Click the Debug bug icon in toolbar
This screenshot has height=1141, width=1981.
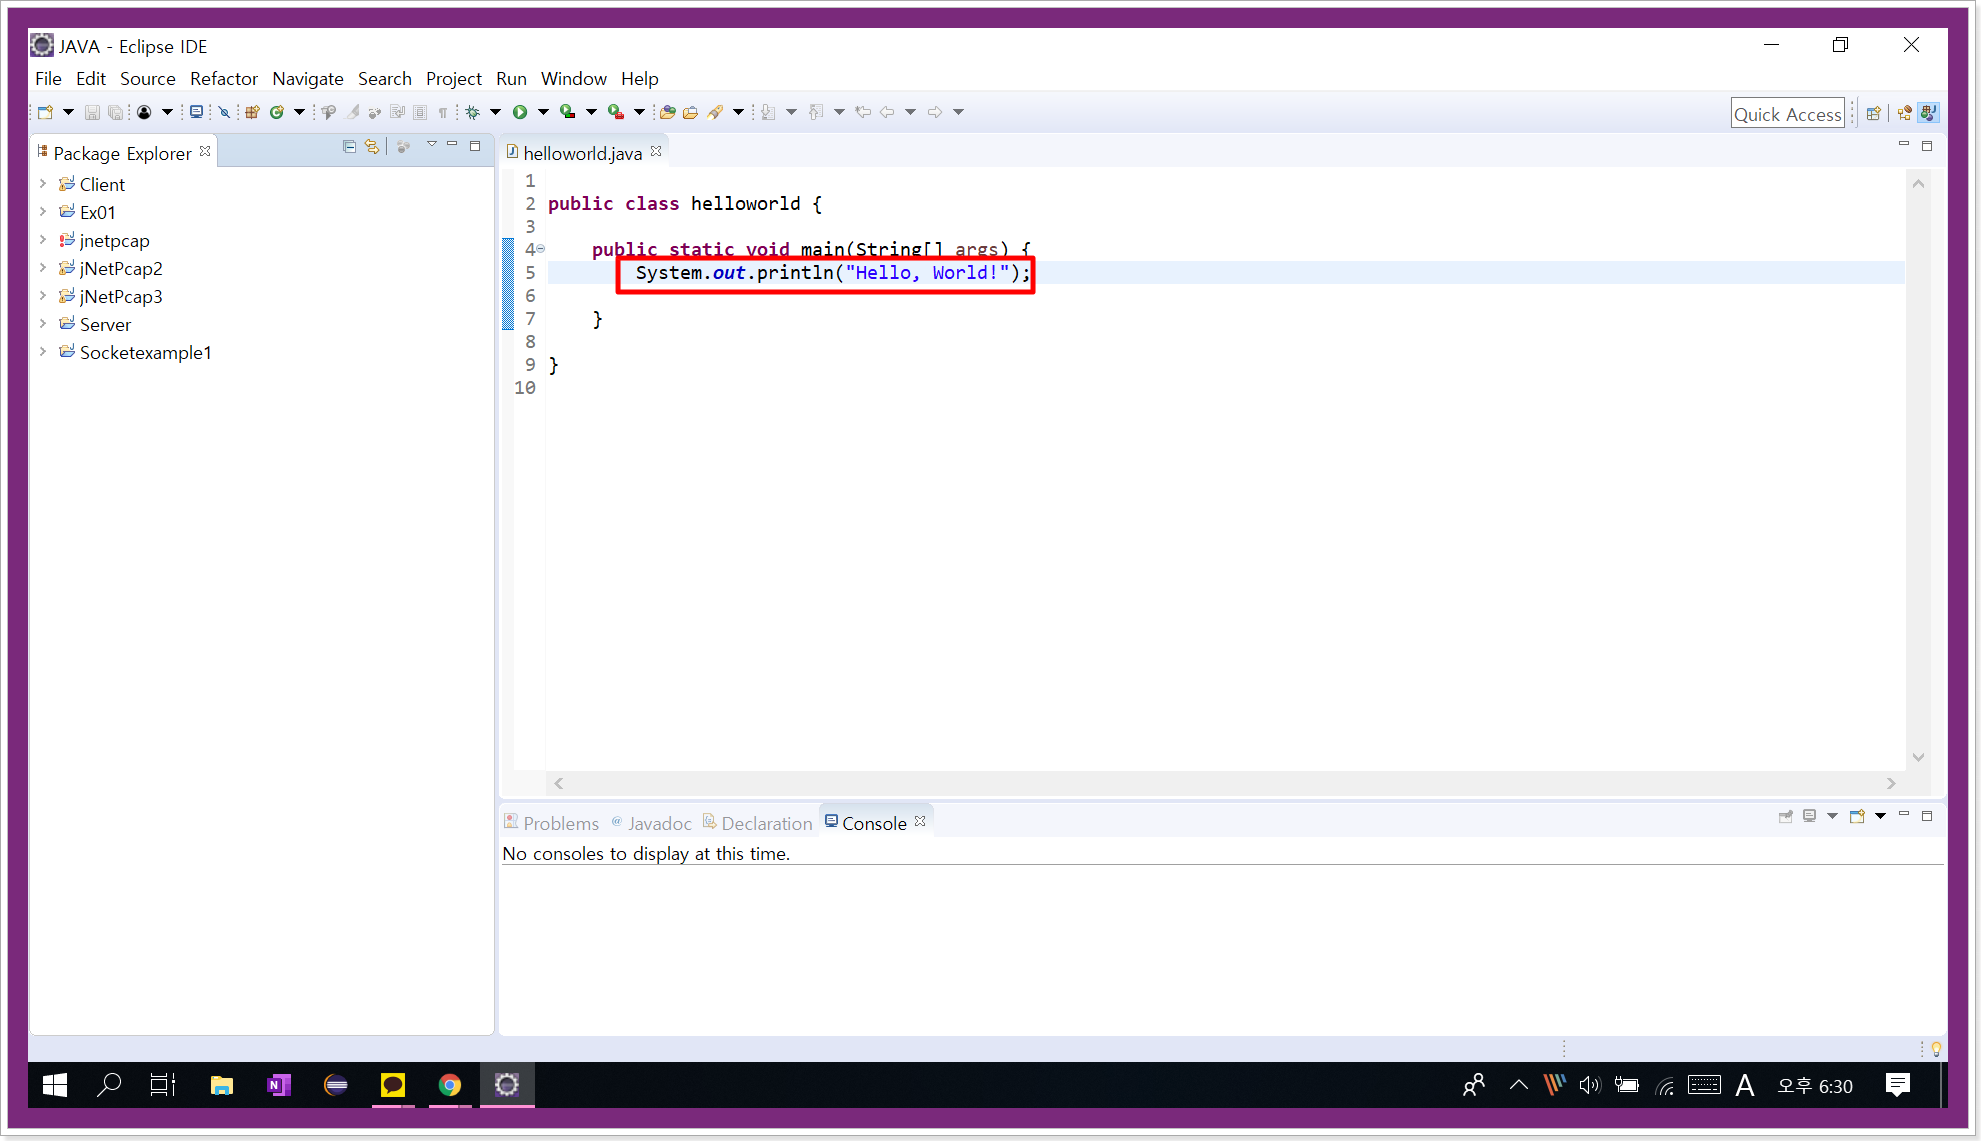[473, 112]
